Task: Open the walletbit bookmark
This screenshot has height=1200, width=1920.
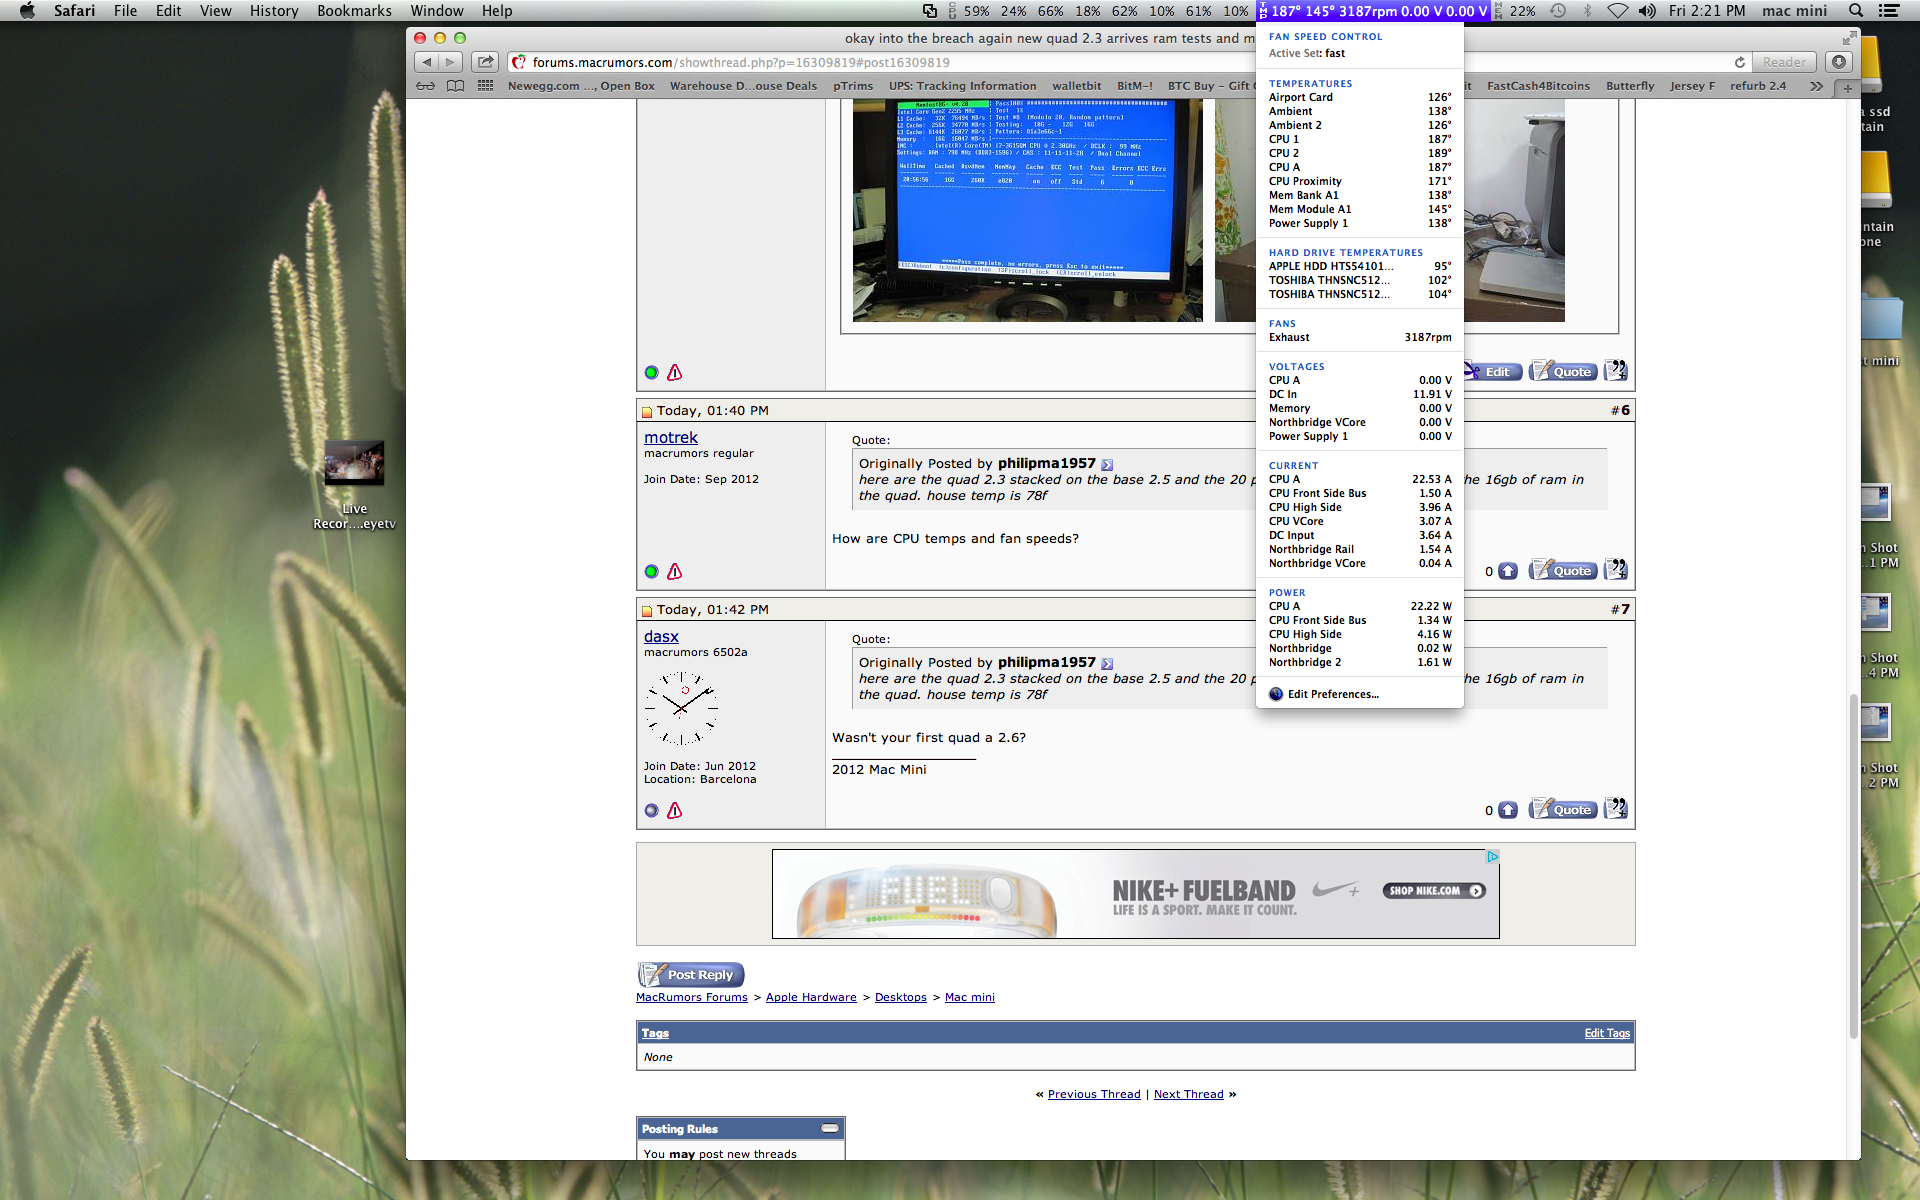Action: [1076, 86]
